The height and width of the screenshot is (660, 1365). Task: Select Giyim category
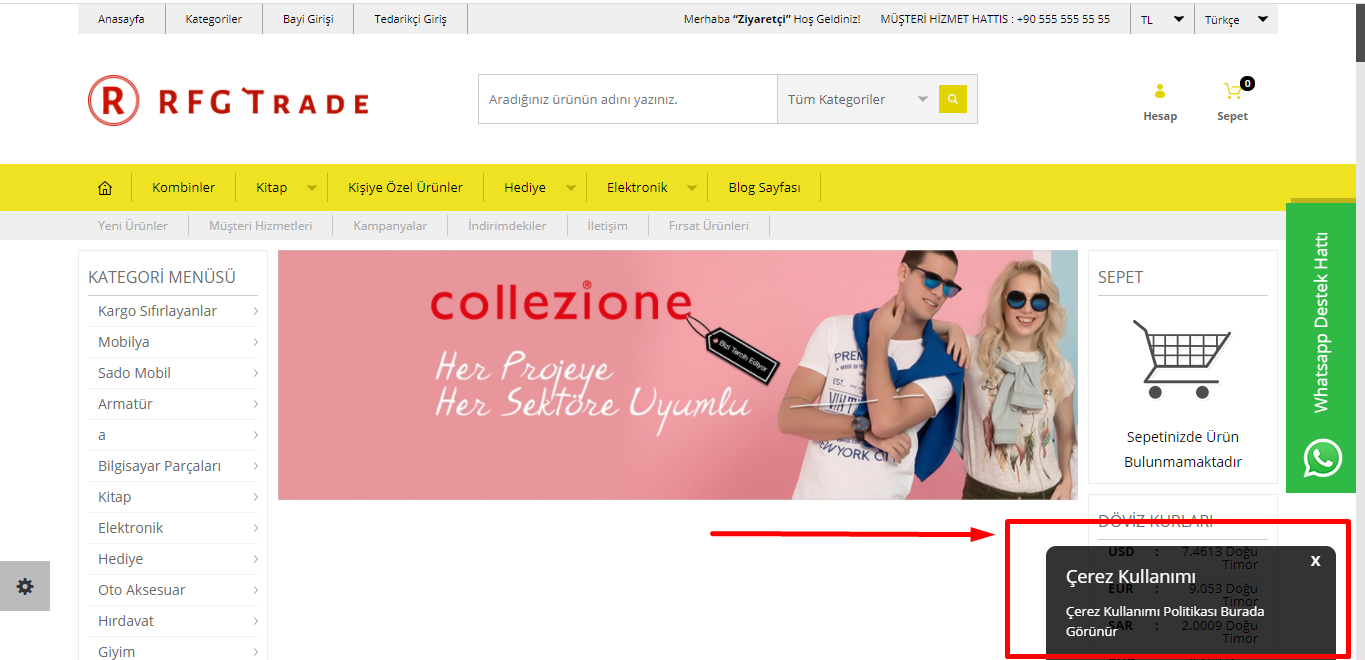tap(116, 652)
